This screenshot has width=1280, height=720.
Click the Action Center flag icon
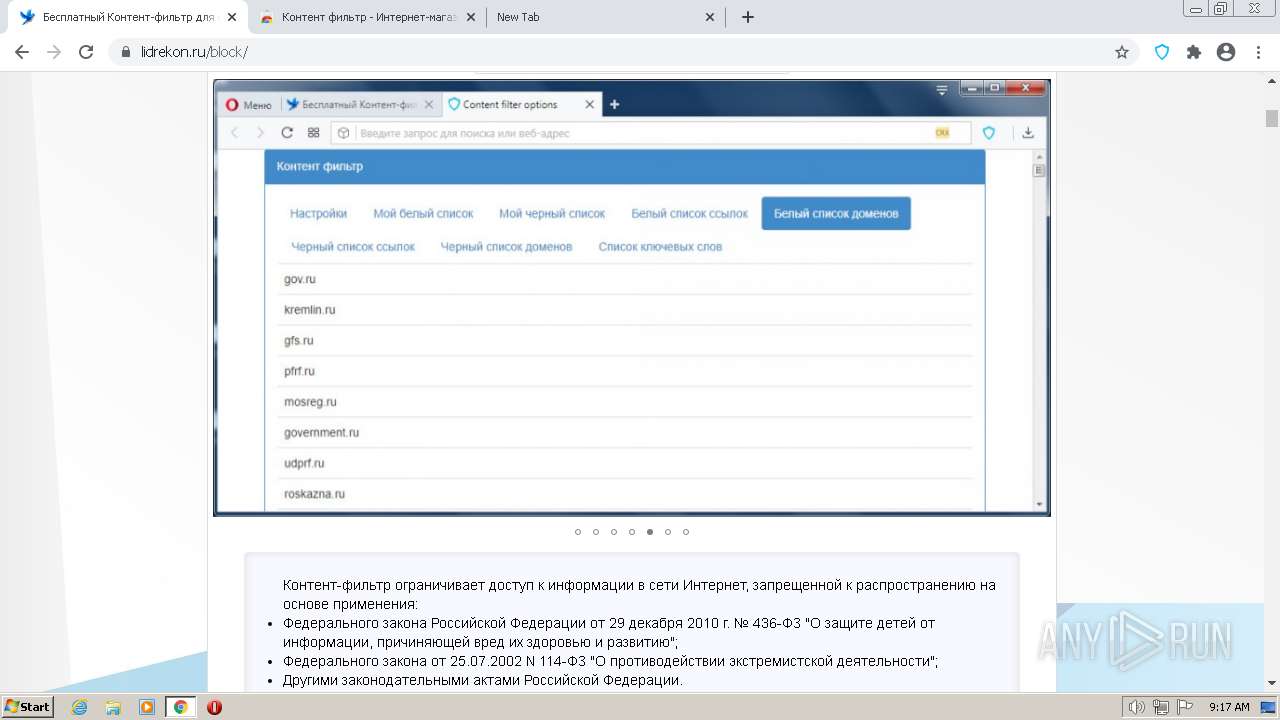1185,707
